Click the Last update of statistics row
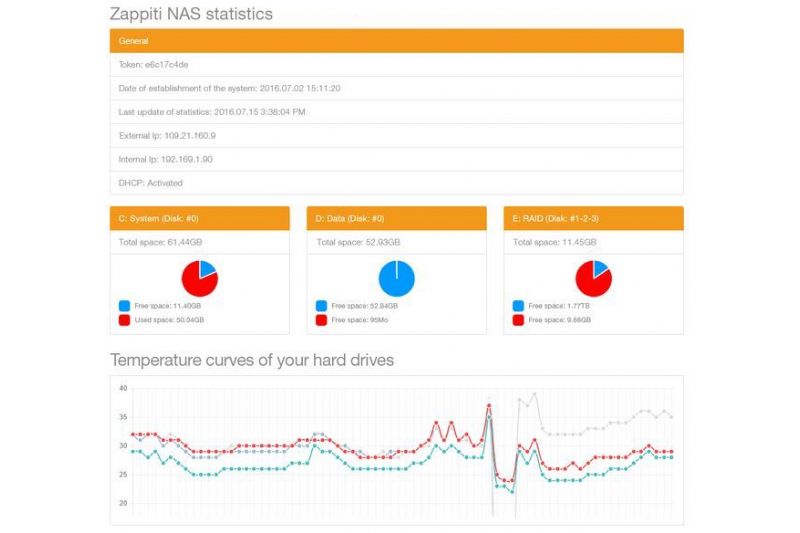The image size is (800, 533). coord(396,112)
